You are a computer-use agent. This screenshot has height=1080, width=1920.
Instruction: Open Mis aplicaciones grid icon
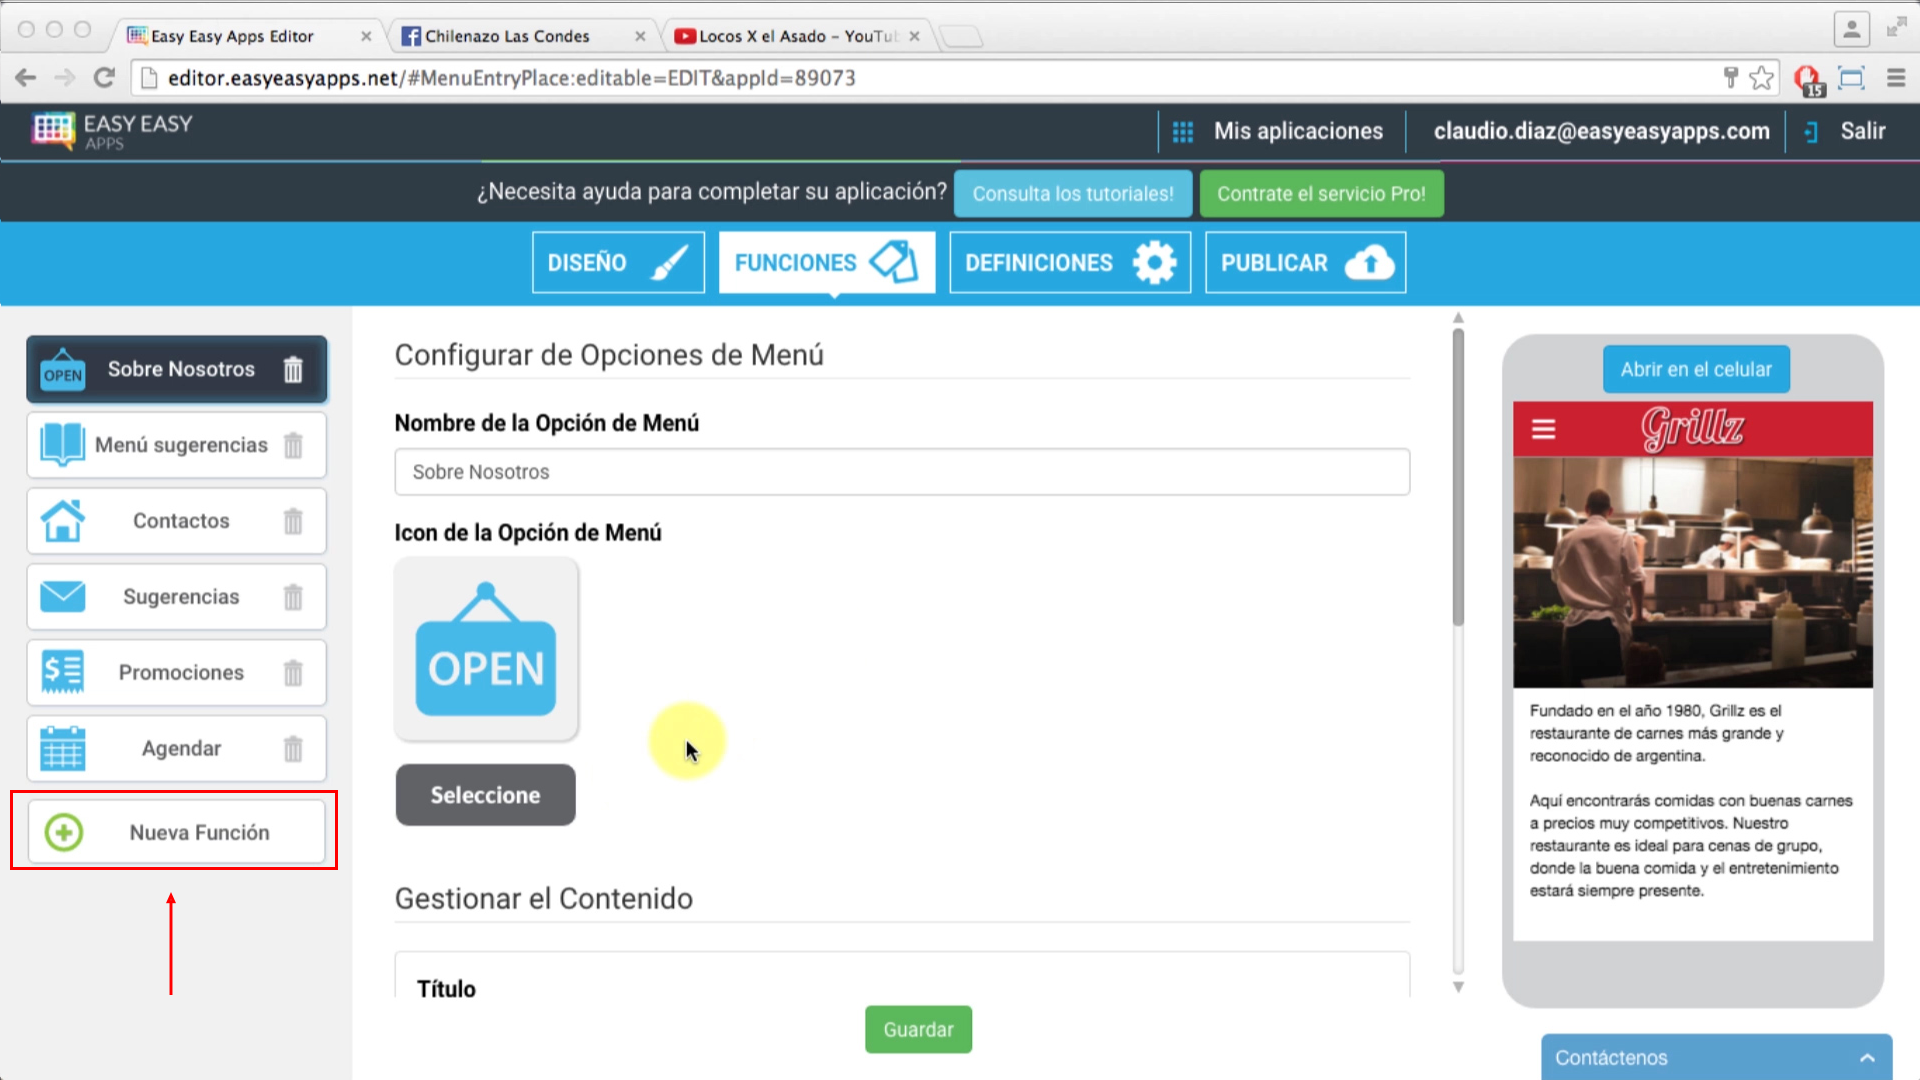[x=1182, y=132]
